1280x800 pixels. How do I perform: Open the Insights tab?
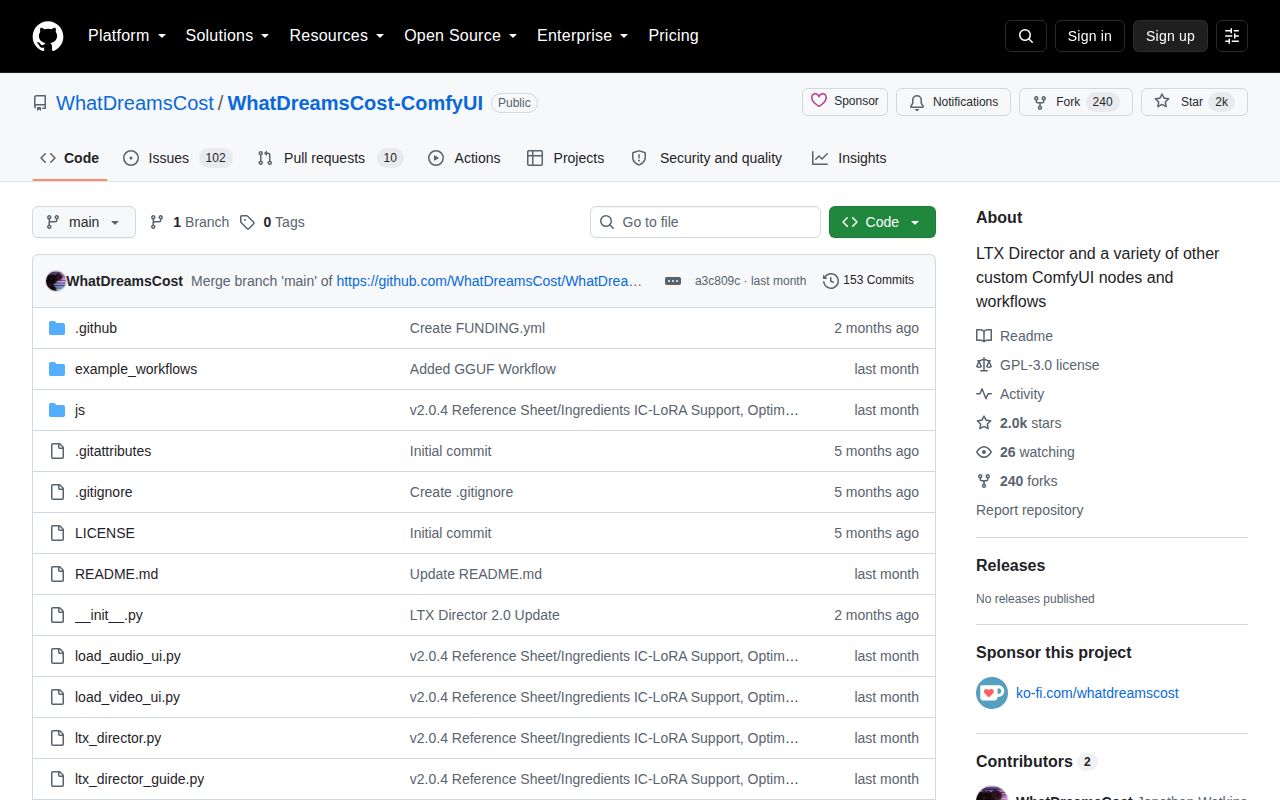point(849,158)
